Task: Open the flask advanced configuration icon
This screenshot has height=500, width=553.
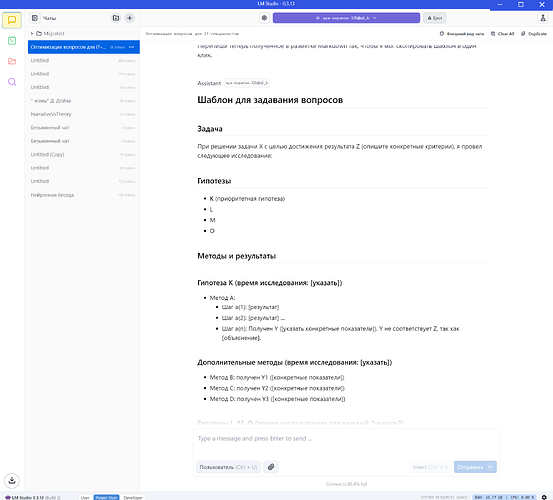Action: 543,18
